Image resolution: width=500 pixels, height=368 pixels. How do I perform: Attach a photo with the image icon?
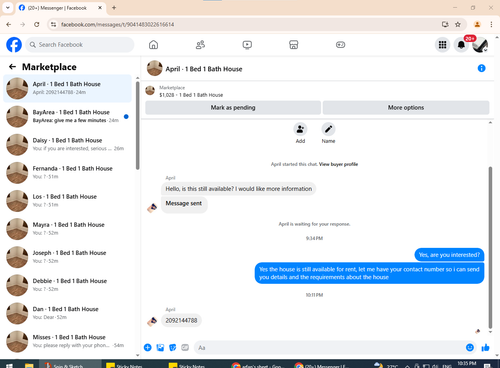tap(160, 348)
